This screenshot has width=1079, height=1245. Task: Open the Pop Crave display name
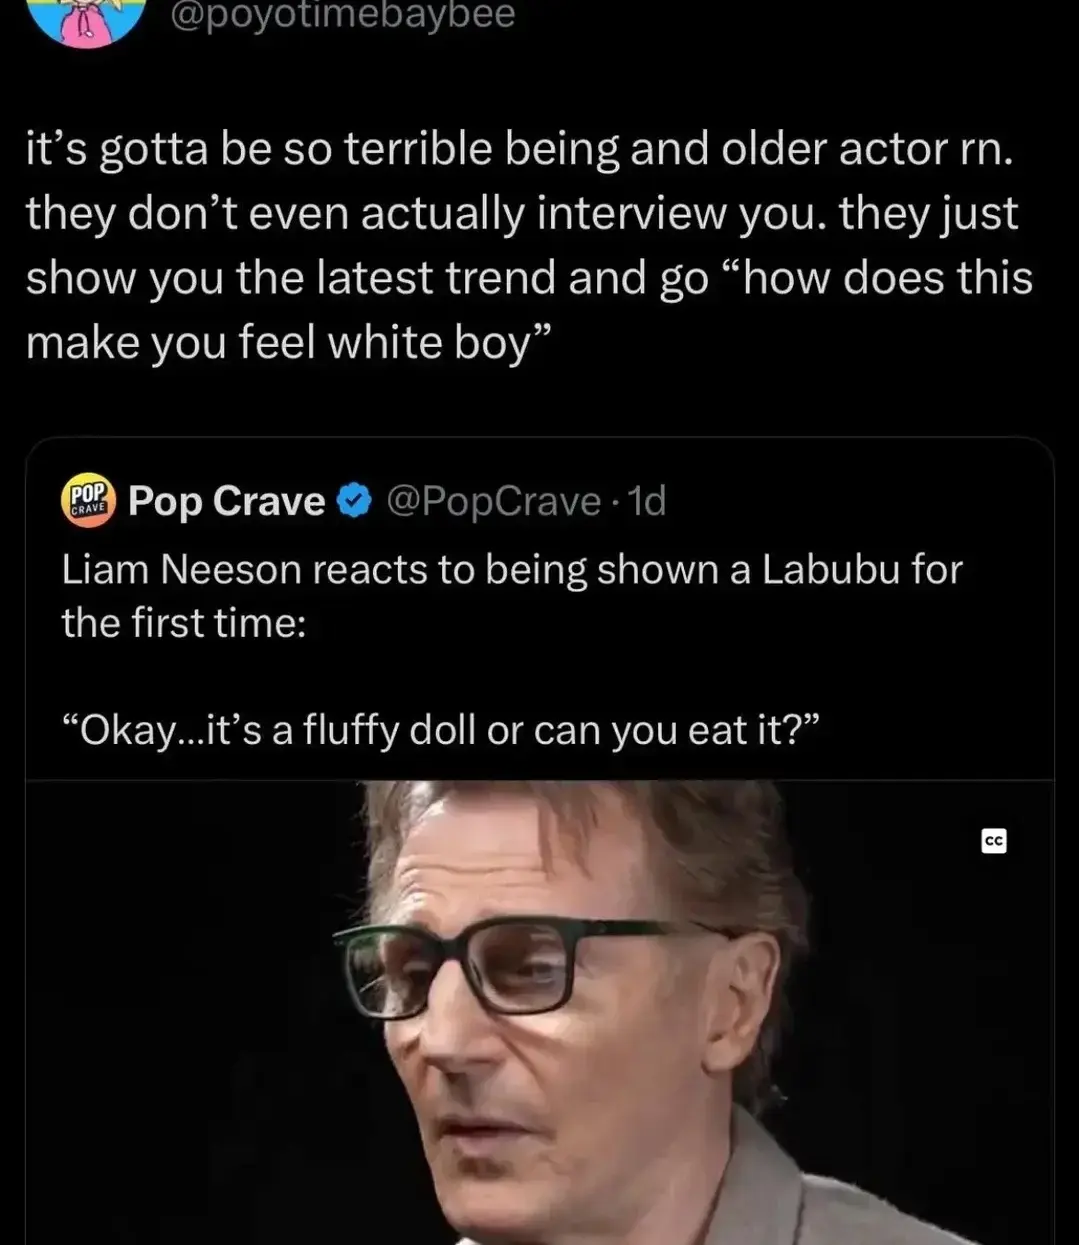(227, 501)
